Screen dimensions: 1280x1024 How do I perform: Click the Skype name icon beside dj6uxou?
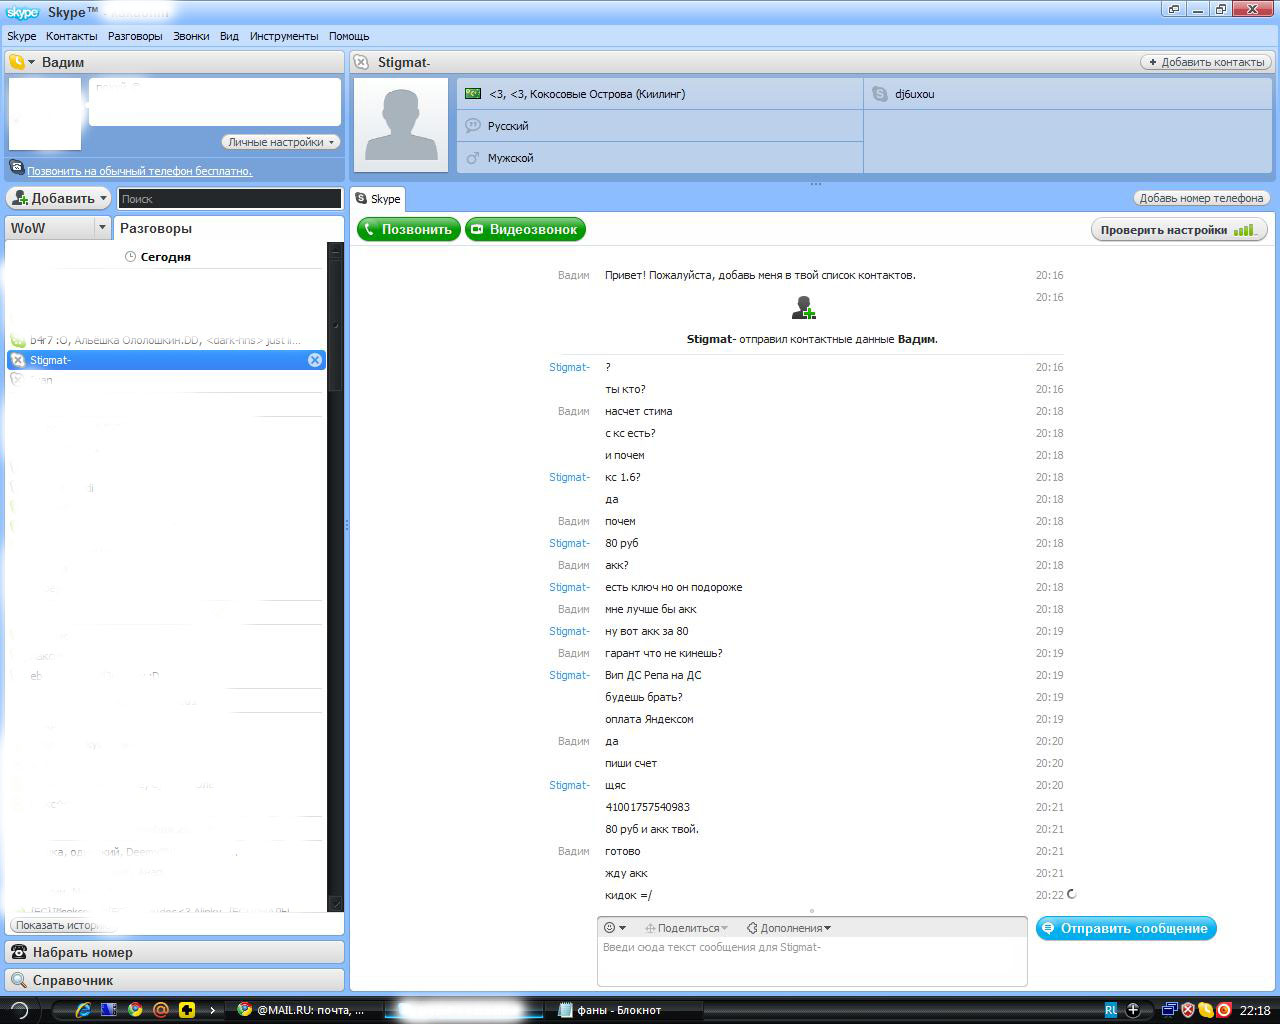click(880, 94)
